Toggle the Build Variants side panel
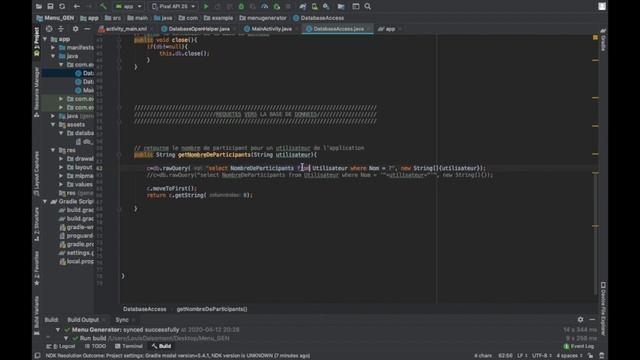This screenshot has height=360, width=640. 37,315
